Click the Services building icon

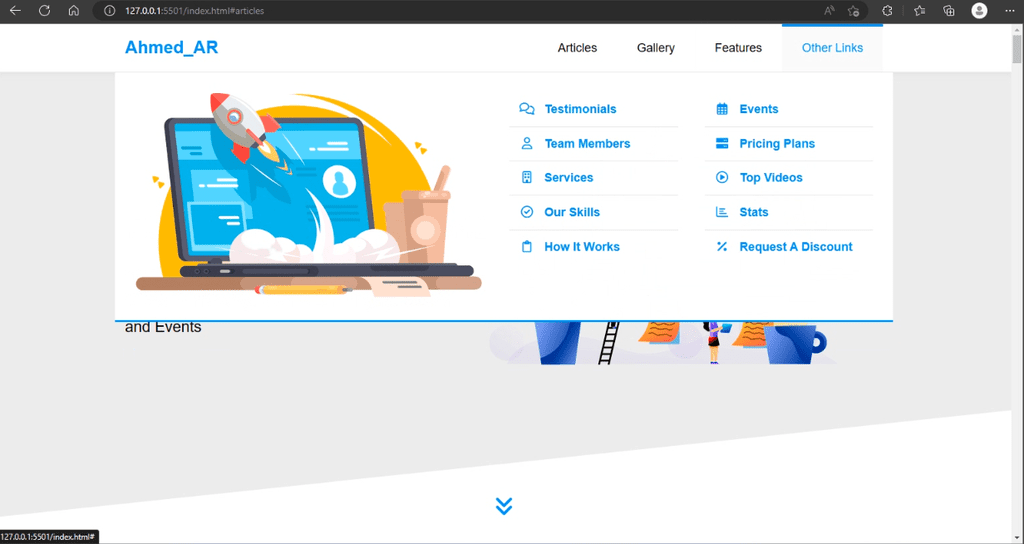point(526,178)
